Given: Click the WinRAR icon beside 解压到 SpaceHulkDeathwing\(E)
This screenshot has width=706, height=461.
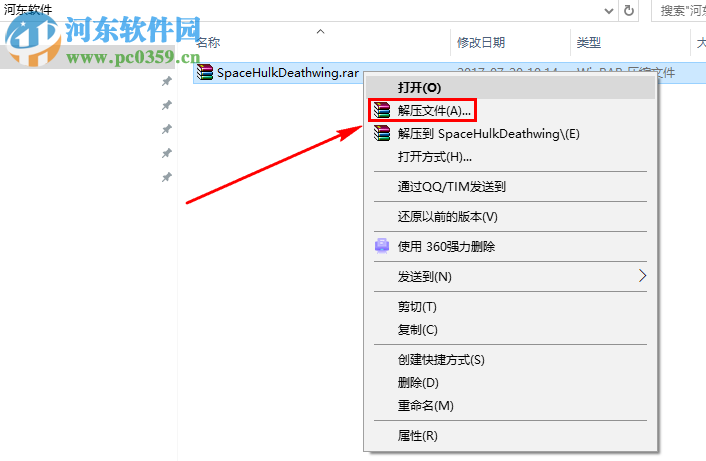Looking at the screenshot, I should click(x=382, y=133).
